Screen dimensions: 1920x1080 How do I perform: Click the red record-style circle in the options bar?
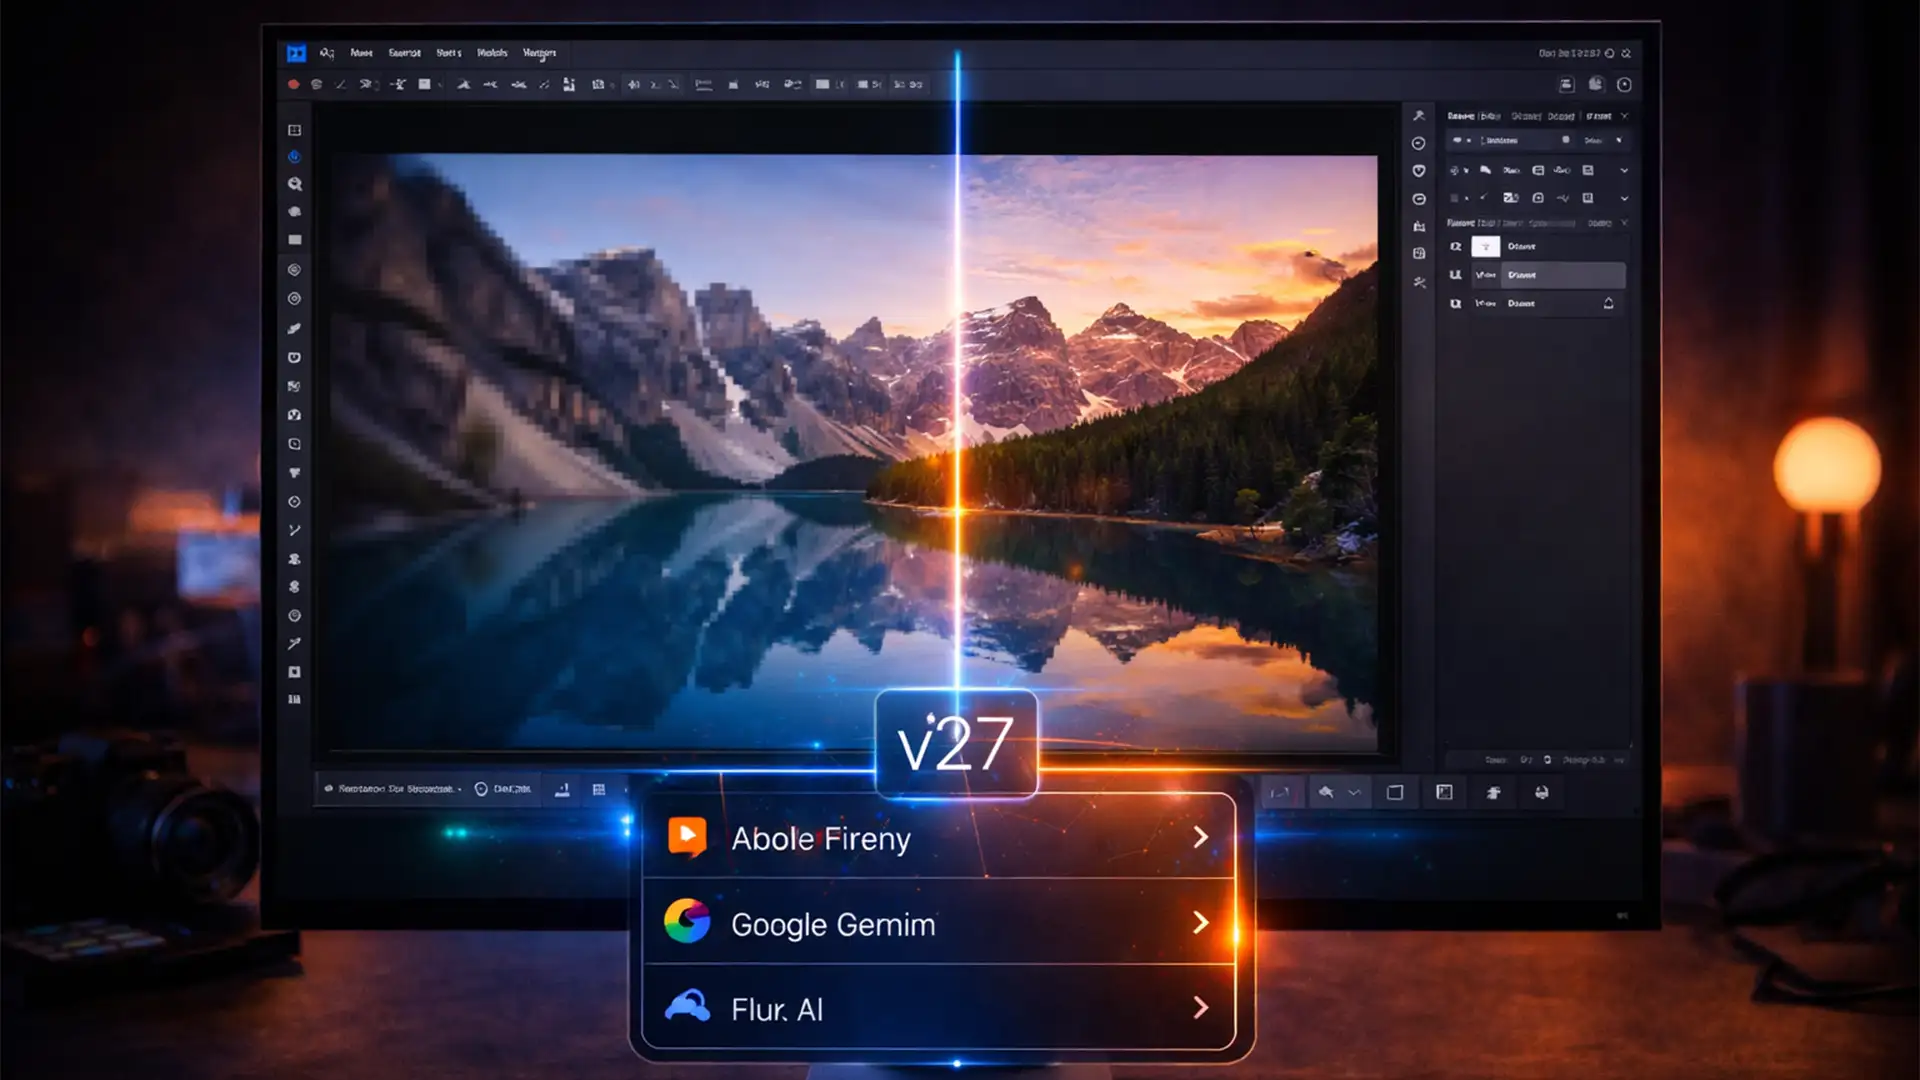[292, 84]
